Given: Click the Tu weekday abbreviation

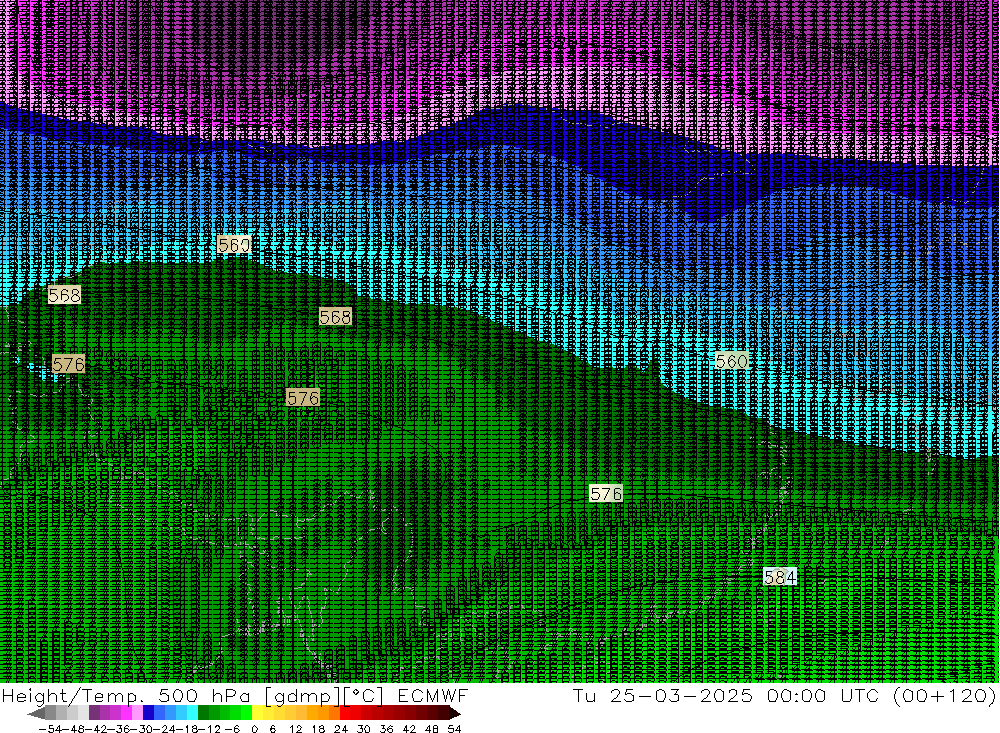Looking at the screenshot, I should (585, 695).
